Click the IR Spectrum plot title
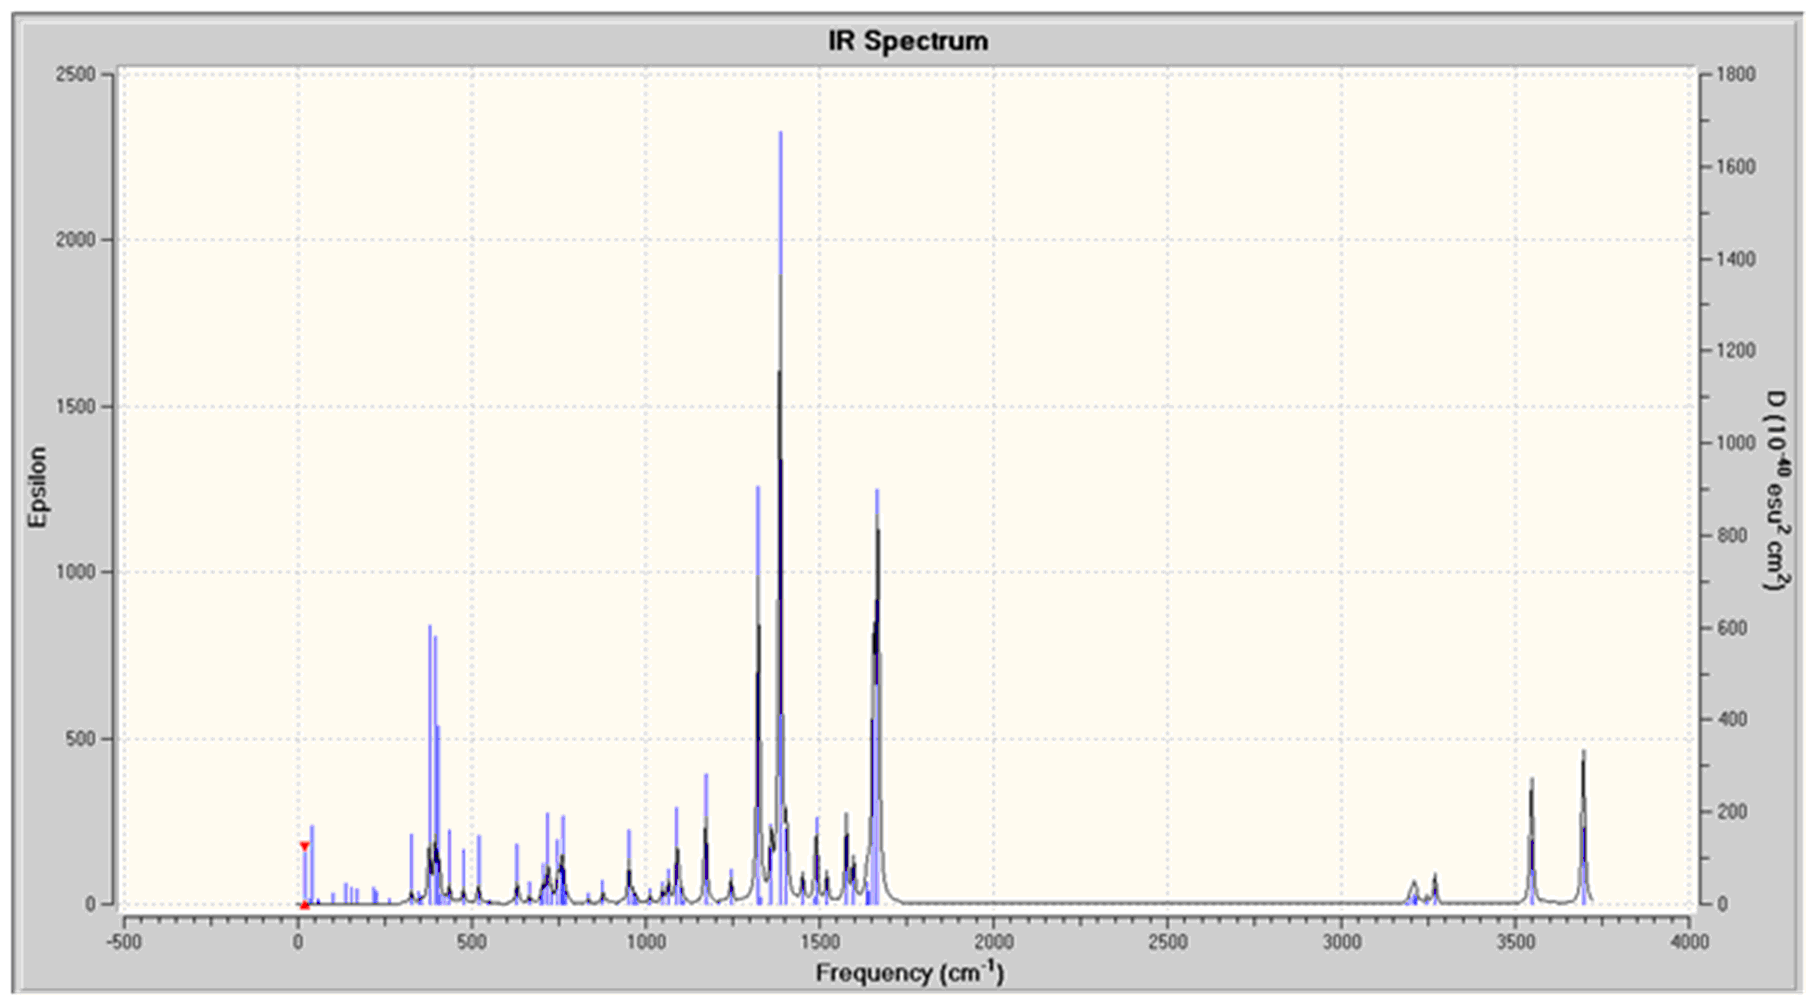 click(908, 41)
